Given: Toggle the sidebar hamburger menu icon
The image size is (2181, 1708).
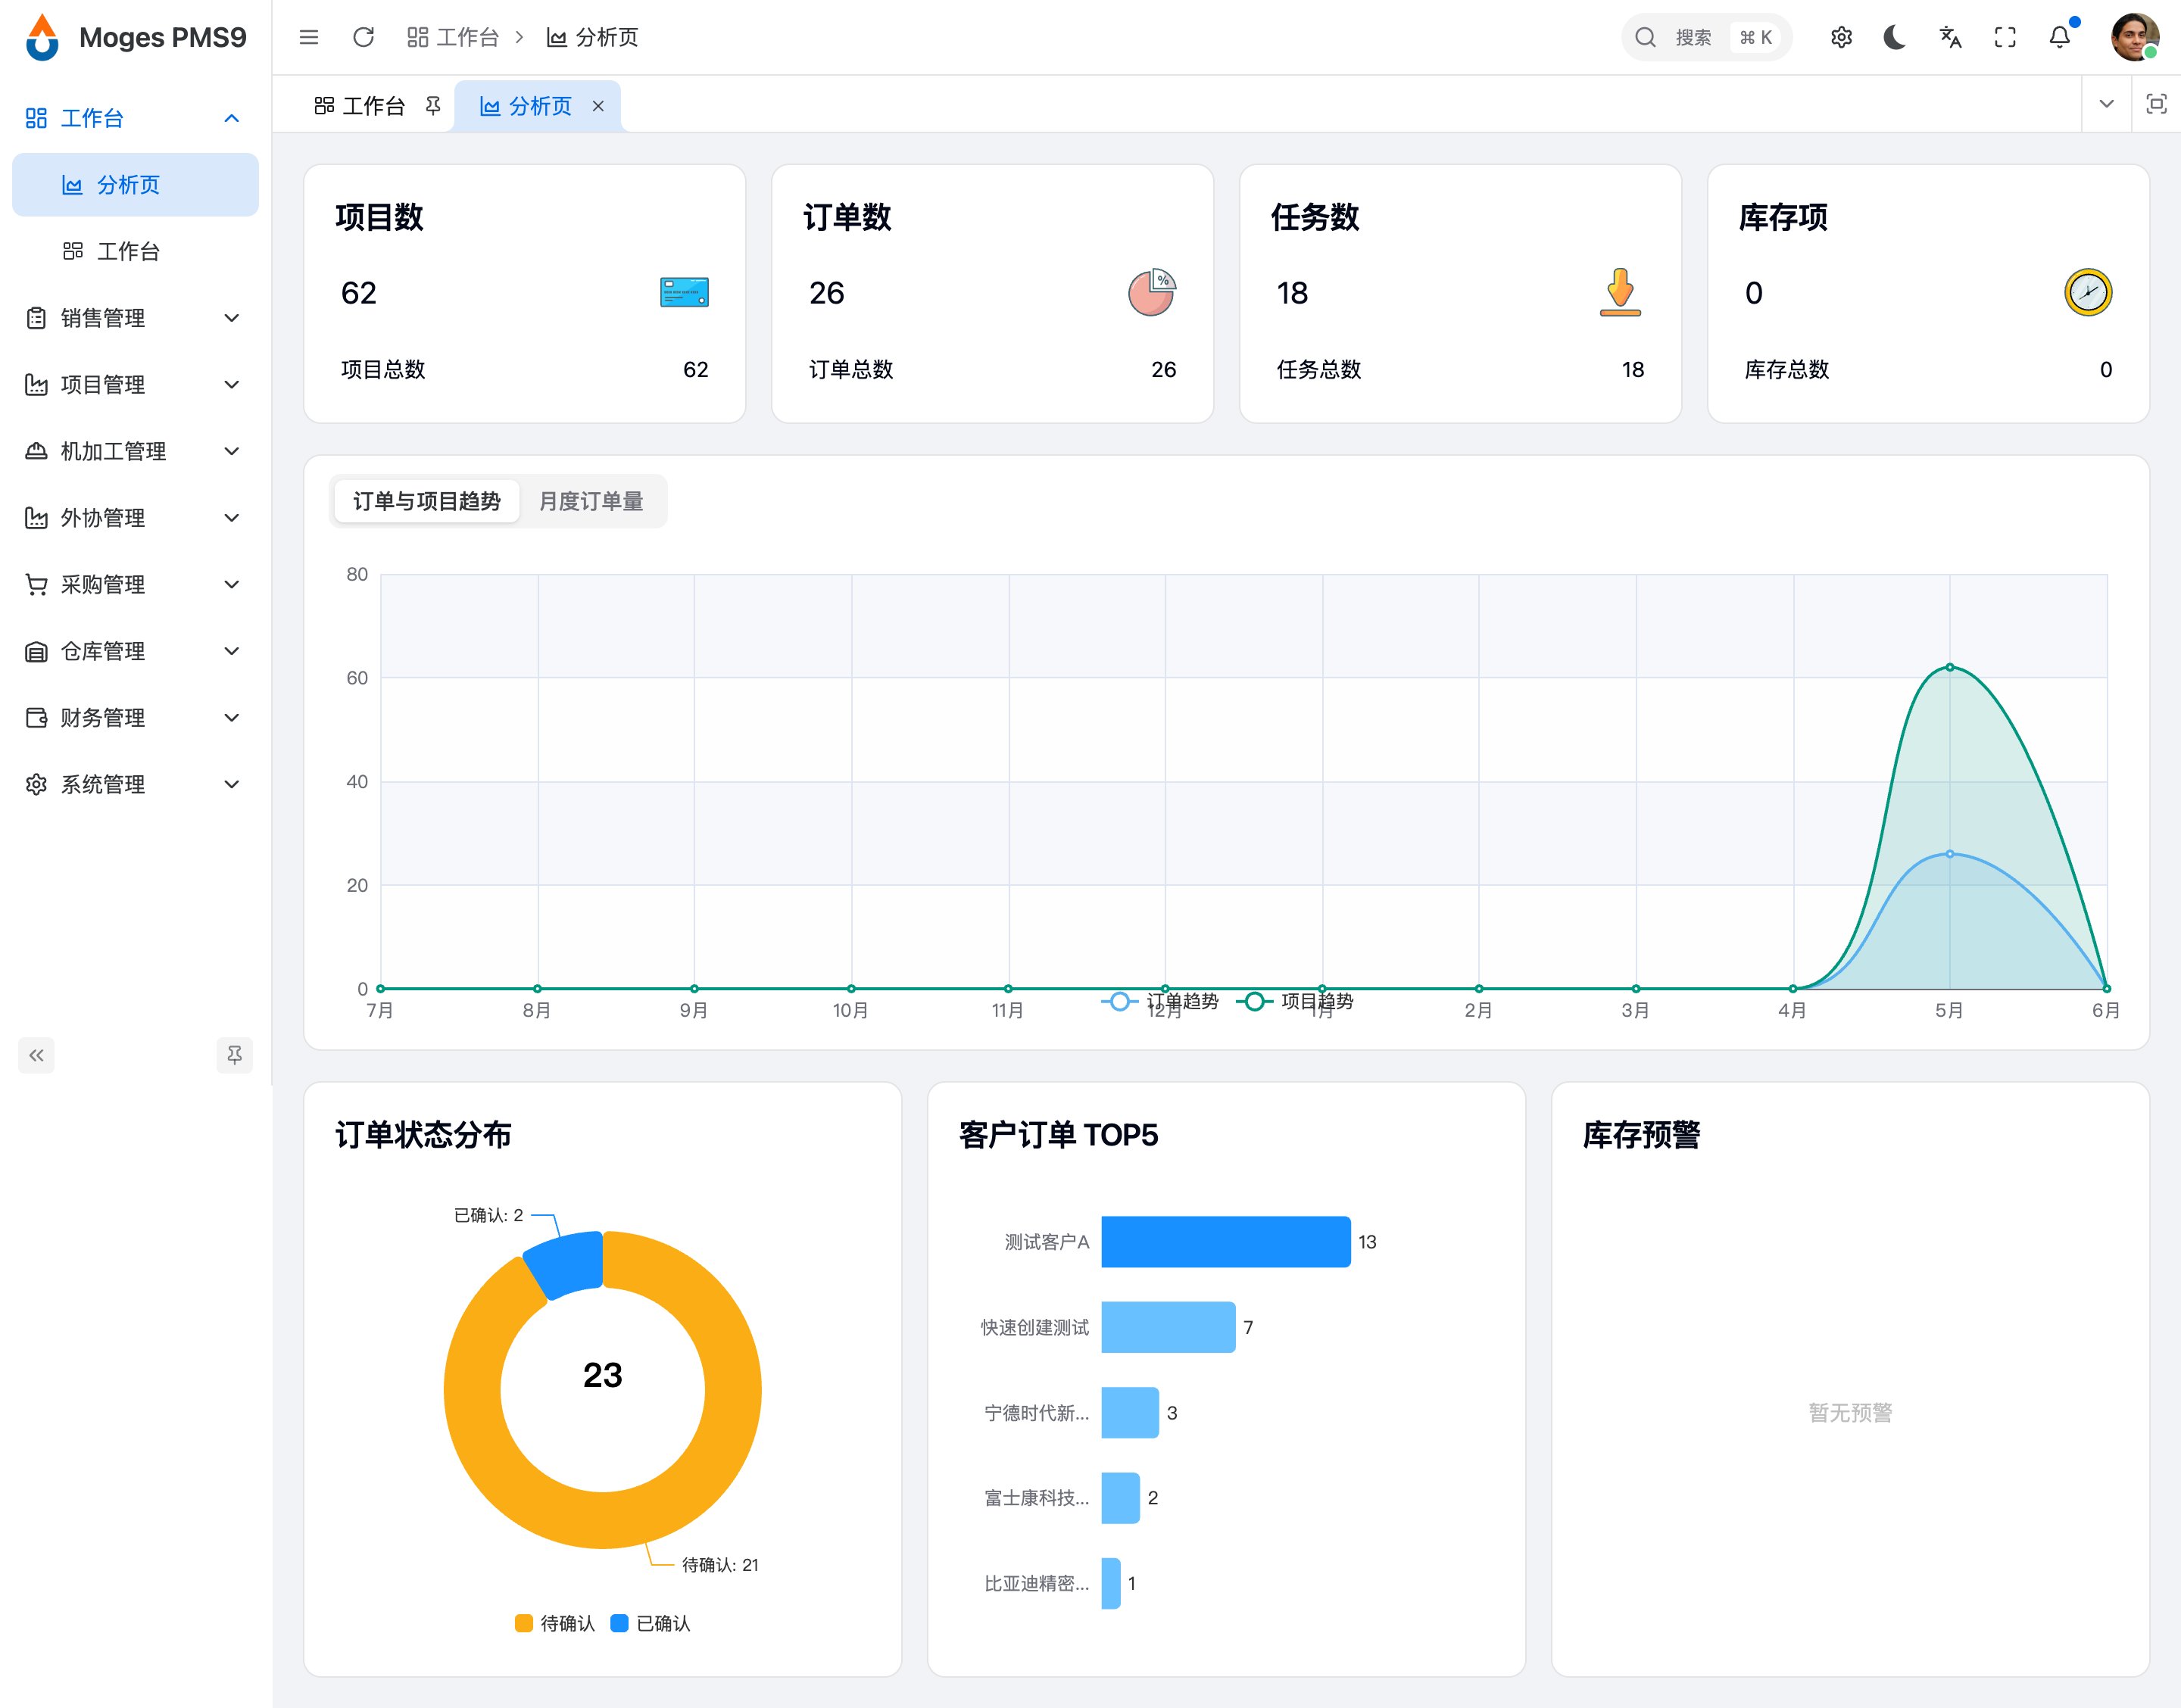Looking at the screenshot, I should 309,37.
